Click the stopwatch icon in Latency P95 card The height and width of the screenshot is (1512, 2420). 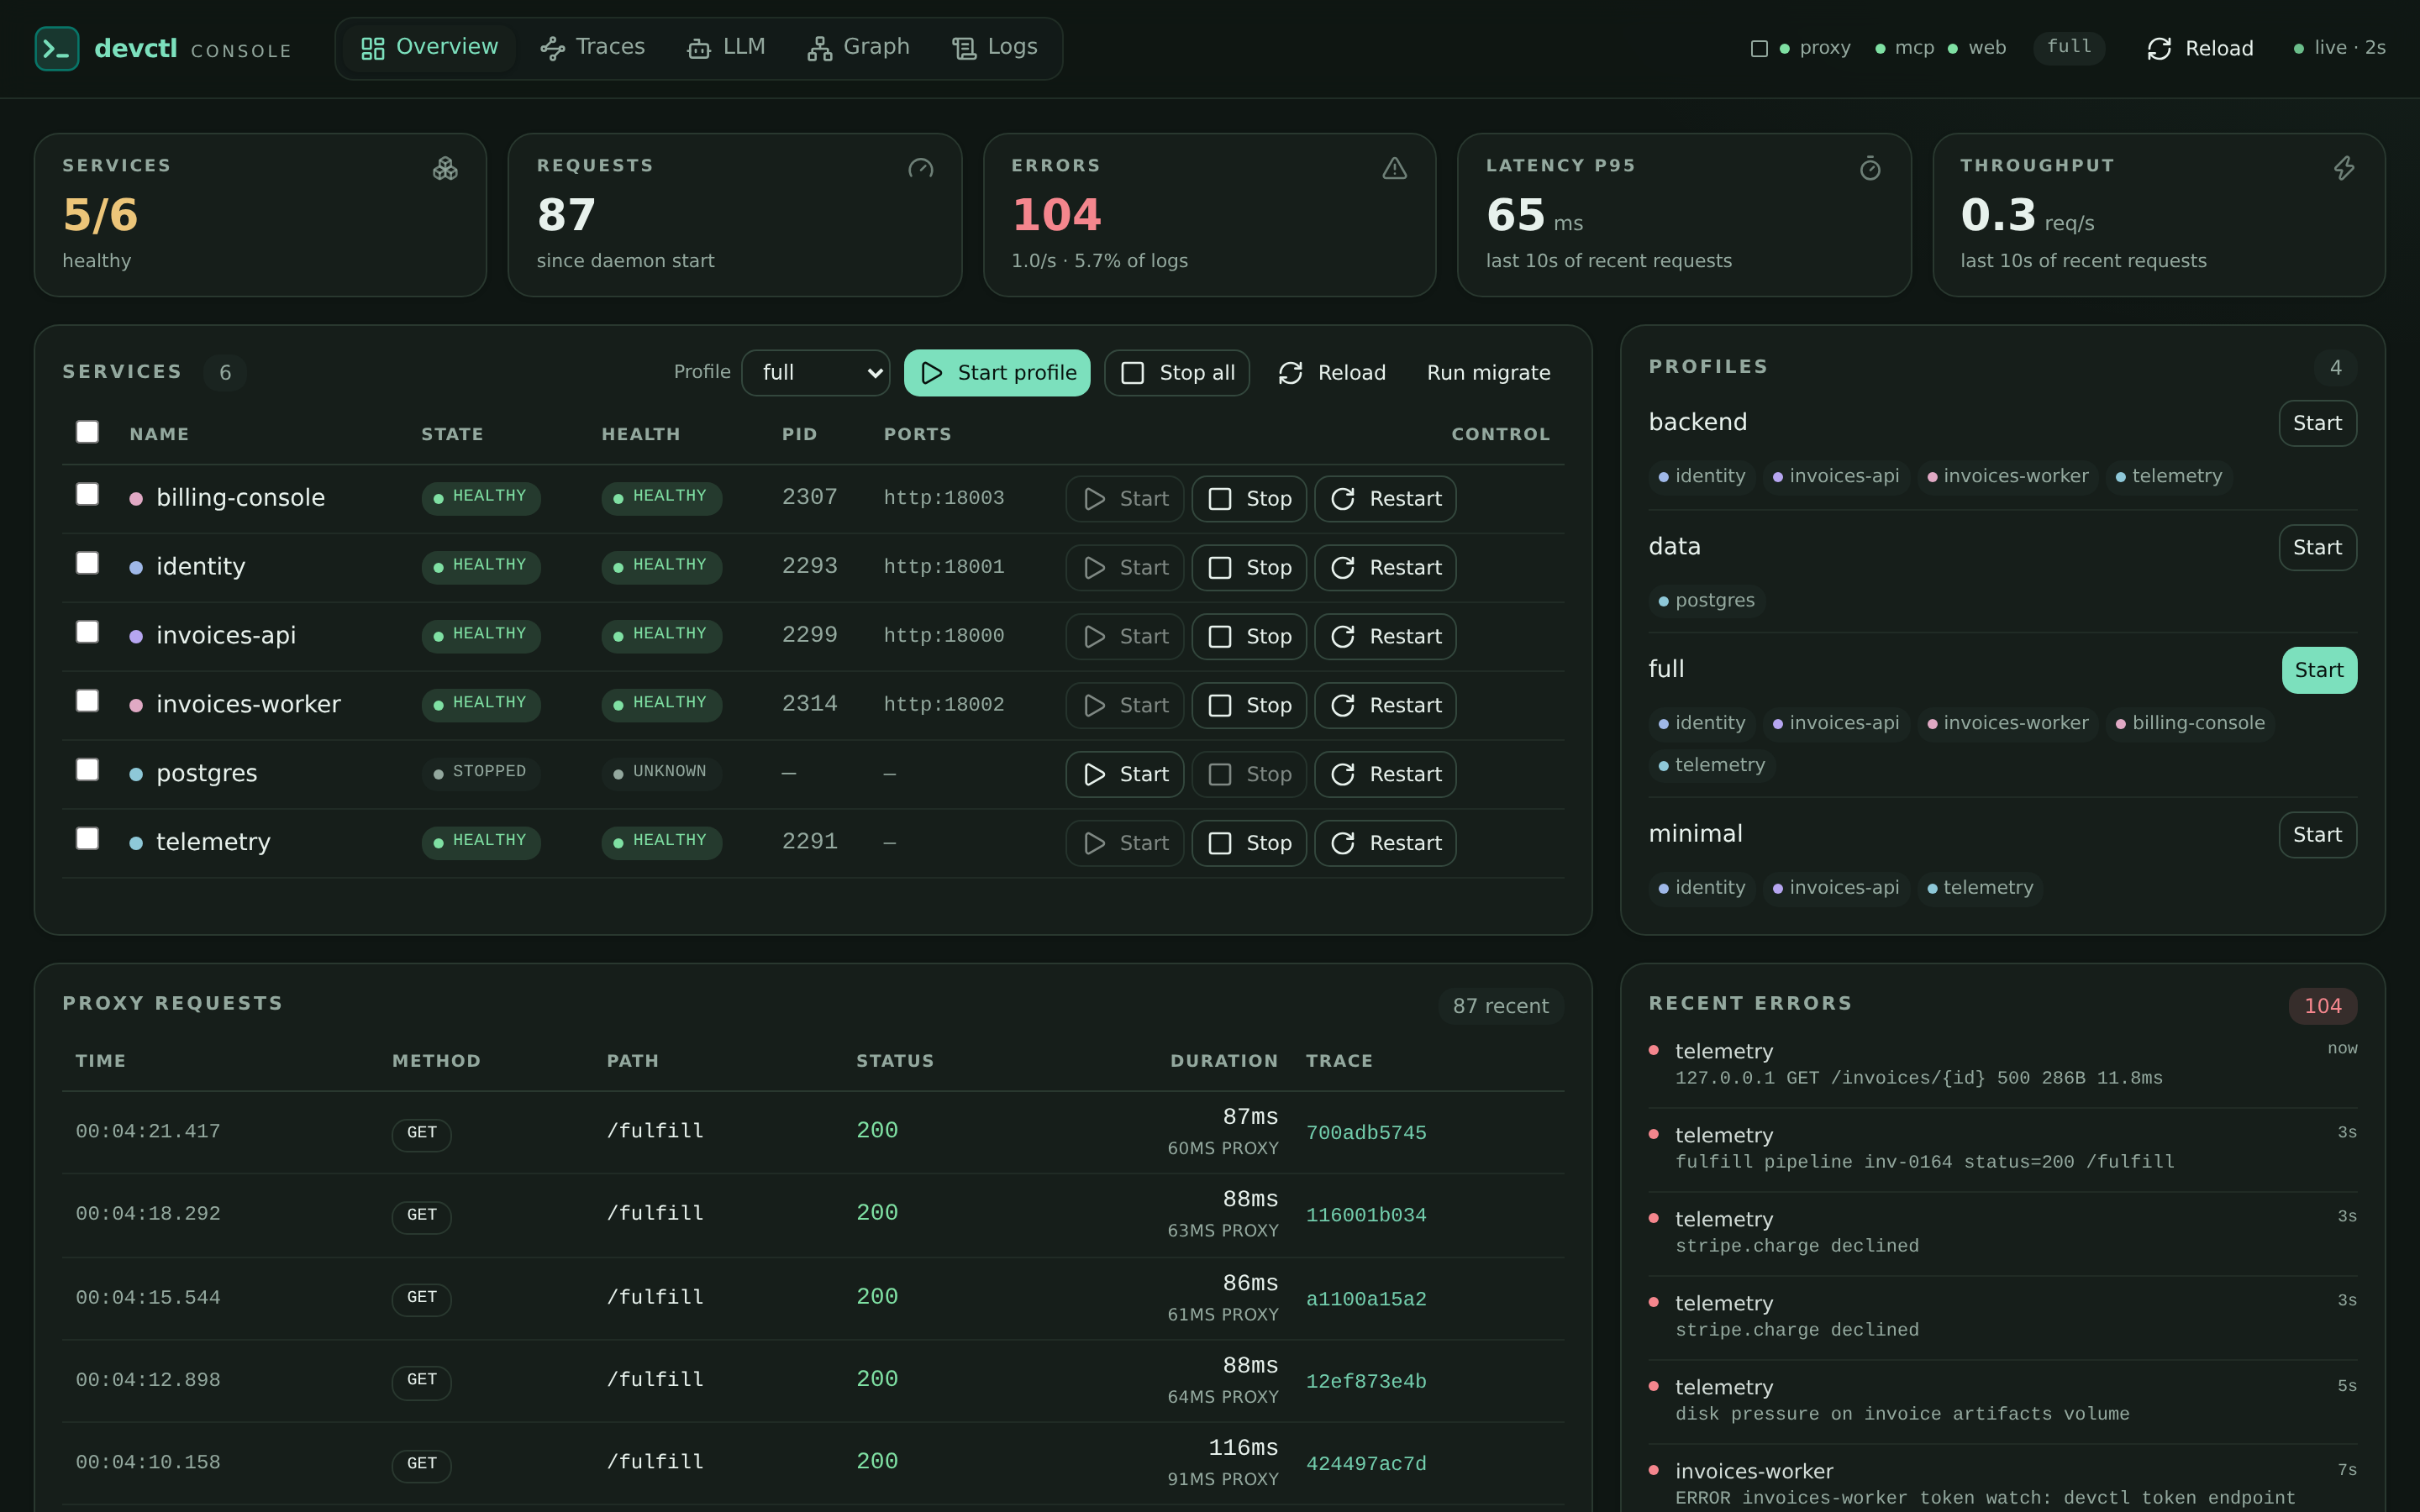pyautogui.click(x=1869, y=169)
